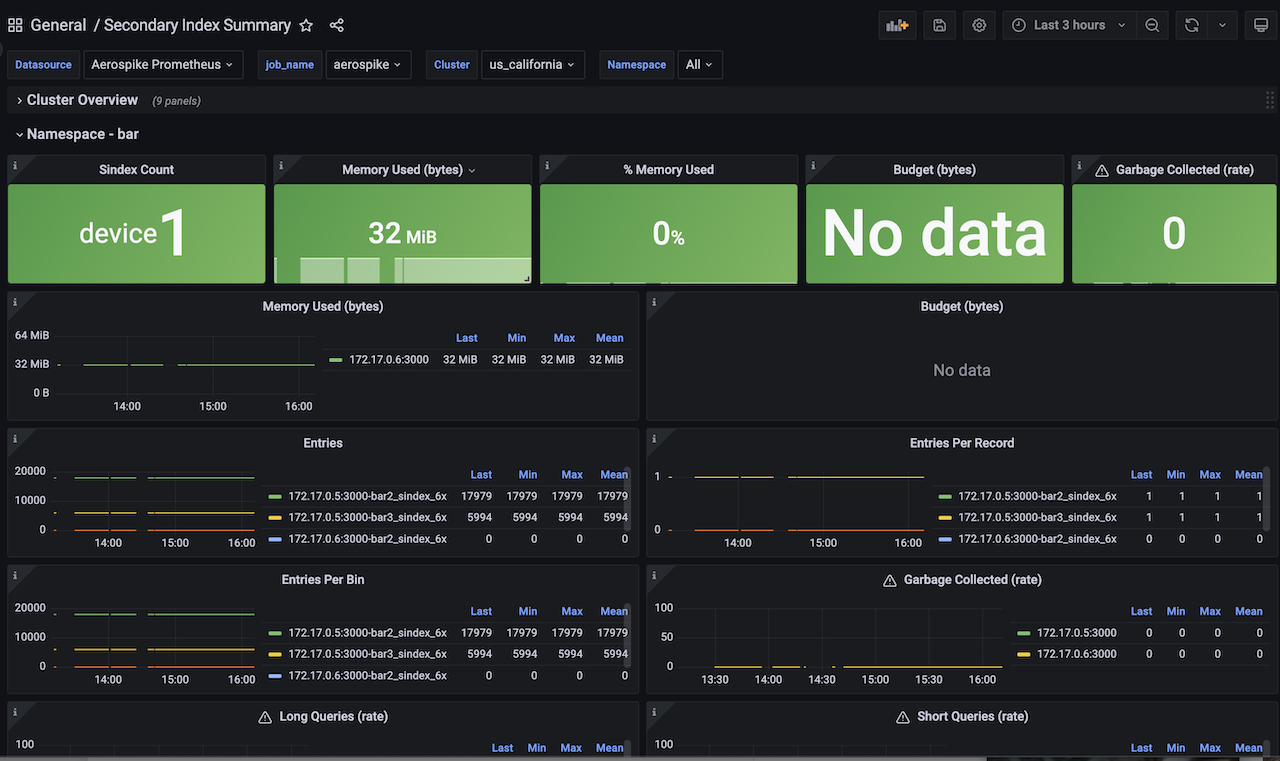Click the Save dashboard icon
The image size is (1280, 761).
tap(939, 25)
